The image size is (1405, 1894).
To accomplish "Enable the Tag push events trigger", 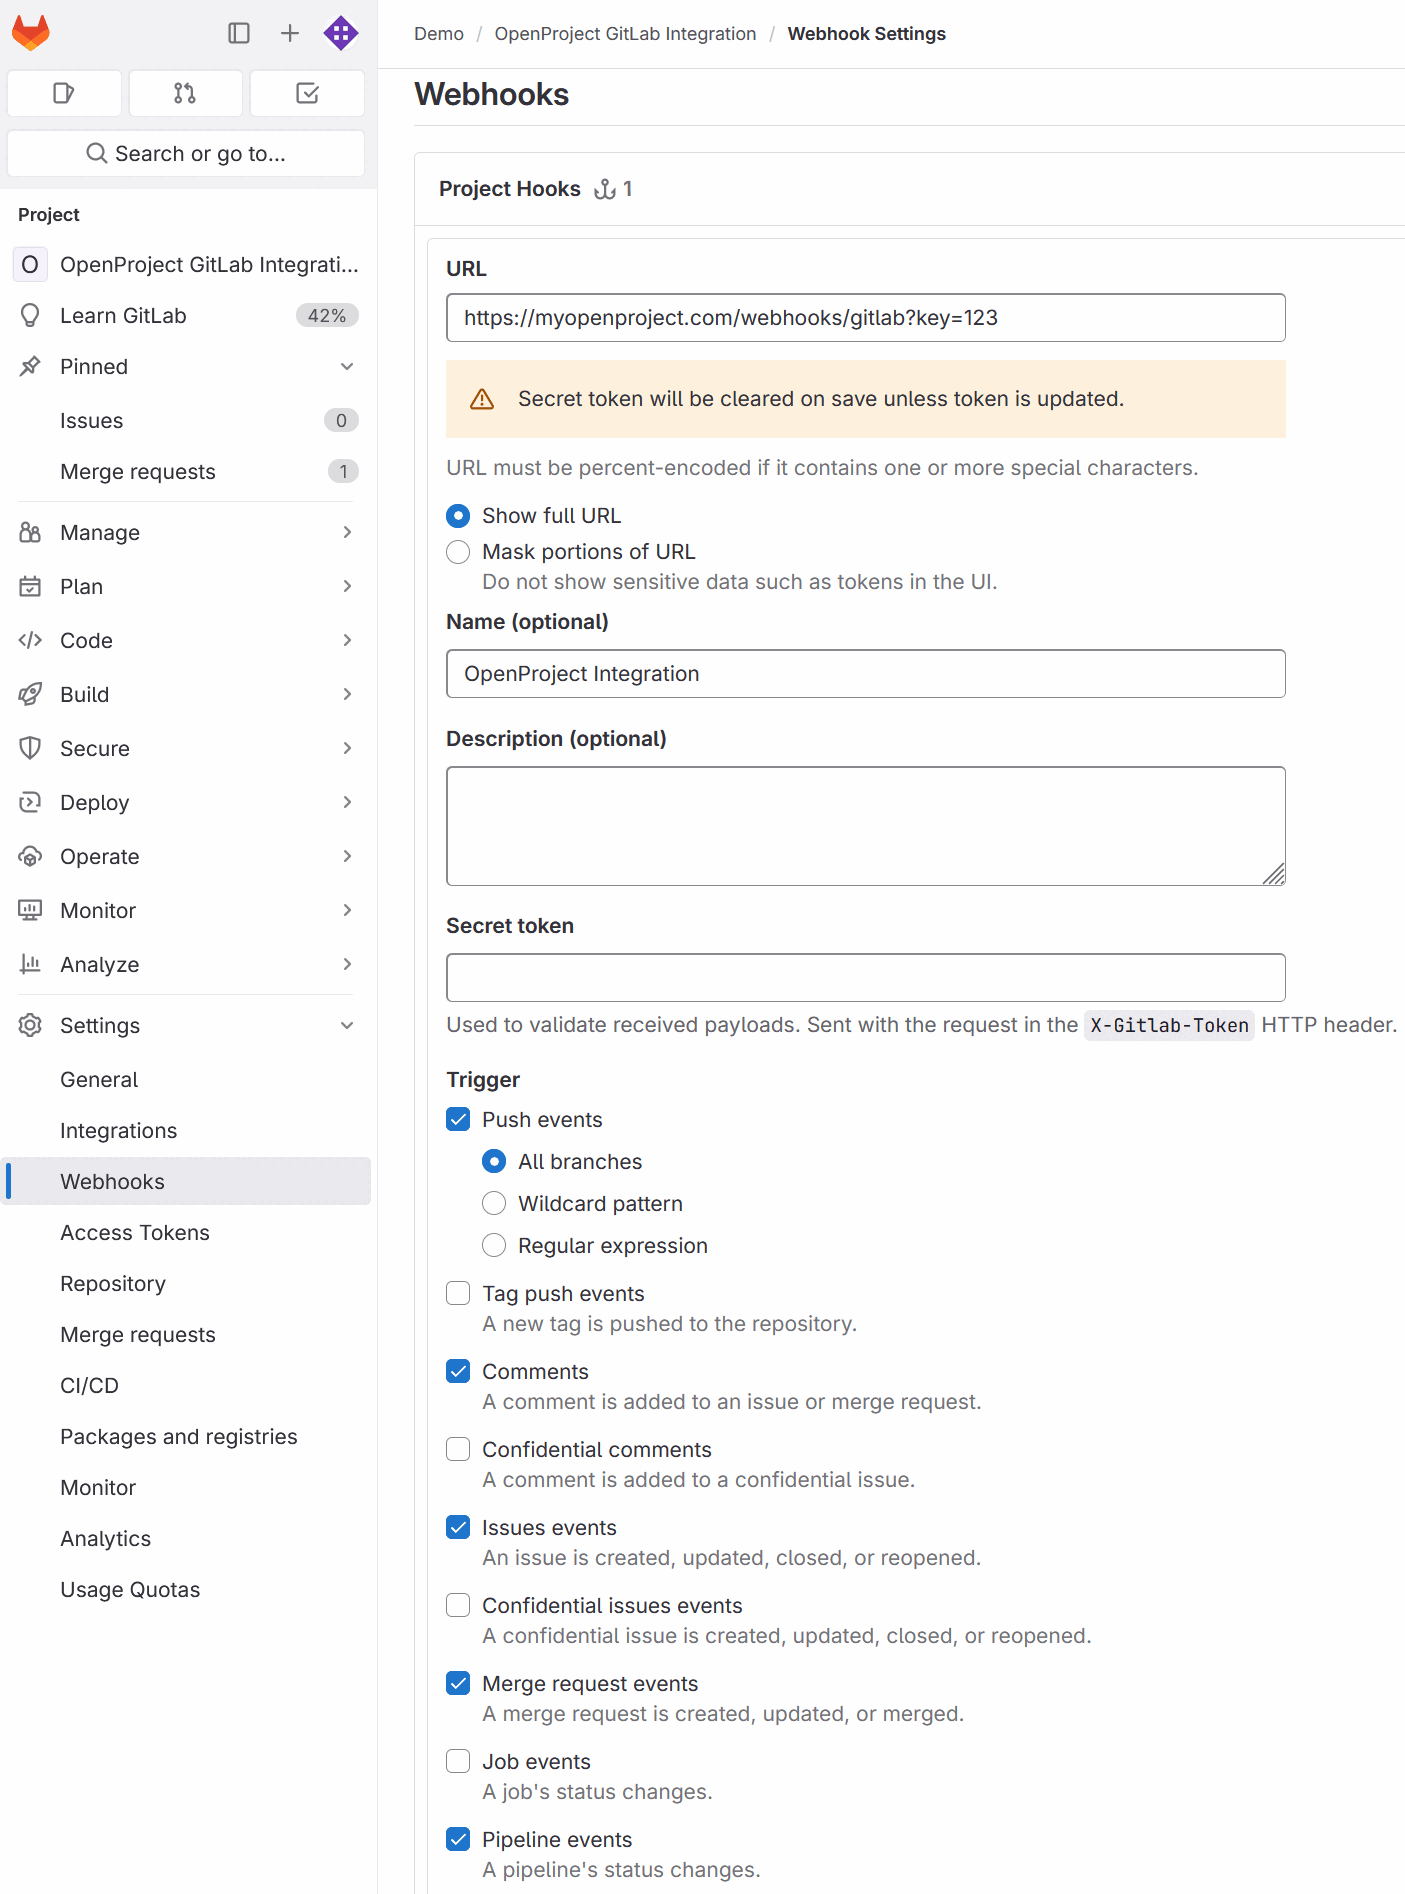I will coord(457,1293).
